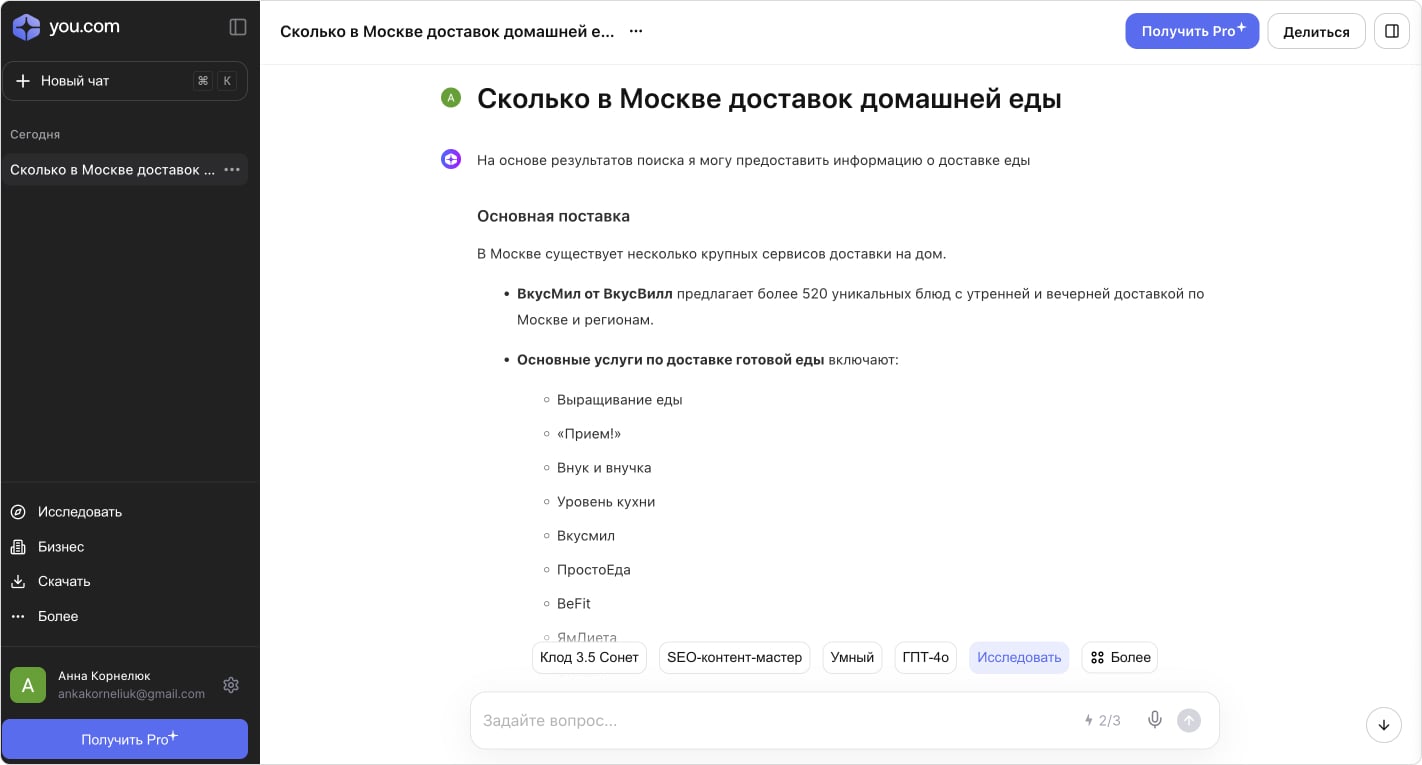Select the Клод 3.5 Сонет model
Image resolution: width=1422 pixels, height=765 pixels.
pyautogui.click(x=589, y=657)
